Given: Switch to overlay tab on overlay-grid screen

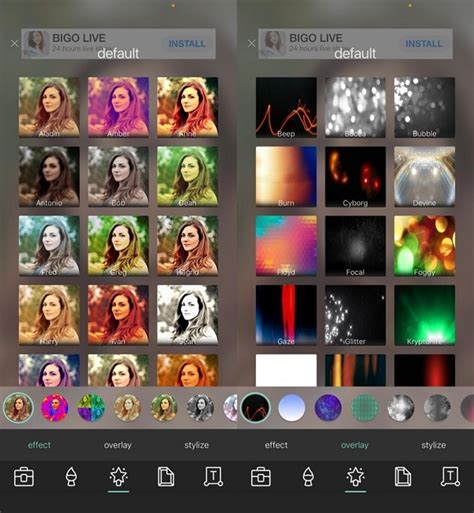Looking at the screenshot, I should [x=355, y=445].
